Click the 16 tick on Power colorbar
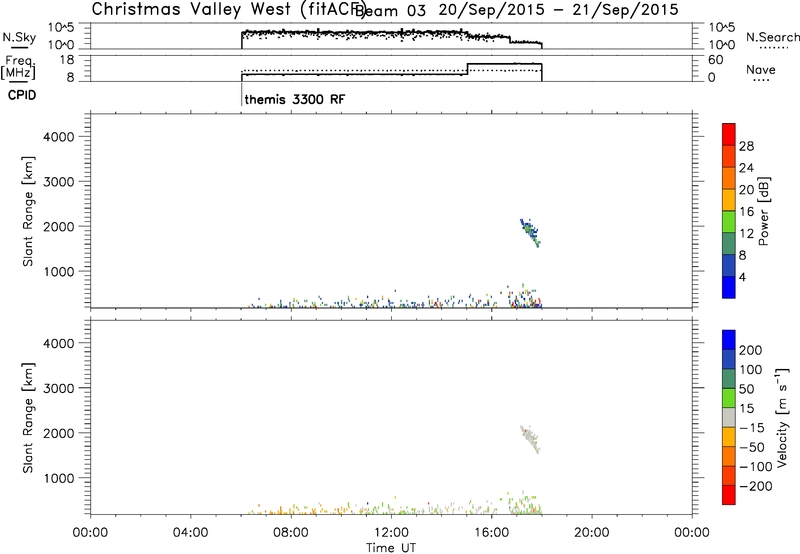 tap(746, 212)
